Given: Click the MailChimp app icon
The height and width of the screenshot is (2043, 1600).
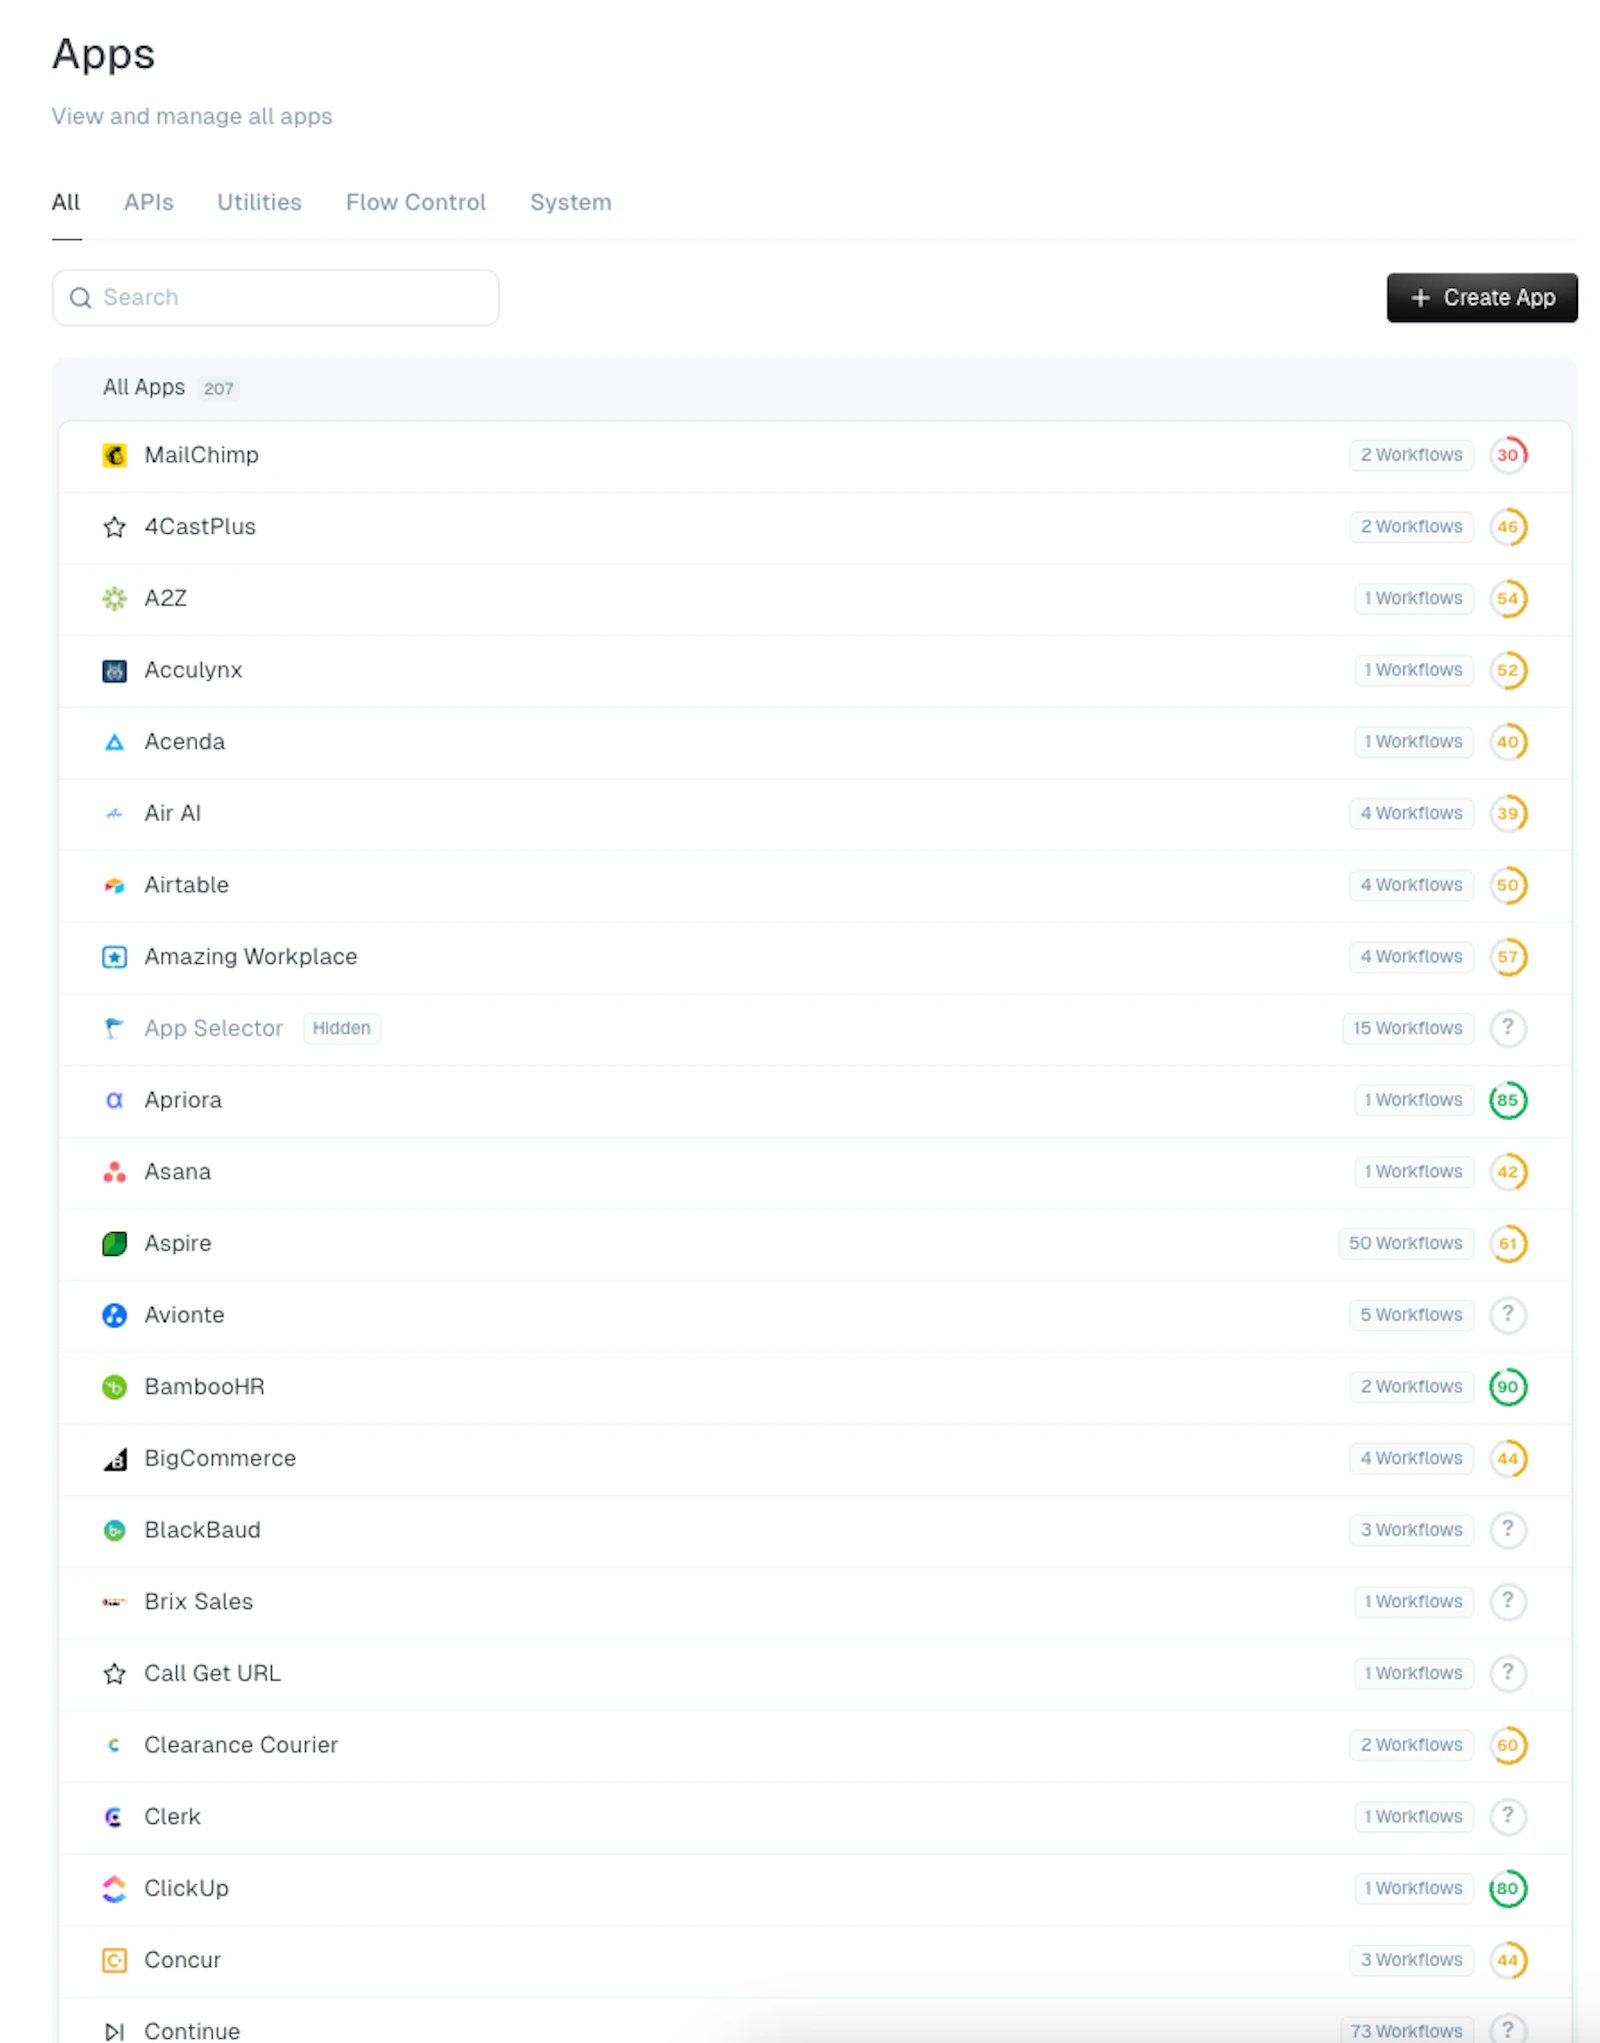Looking at the screenshot, I should click(x=115, y=455).
